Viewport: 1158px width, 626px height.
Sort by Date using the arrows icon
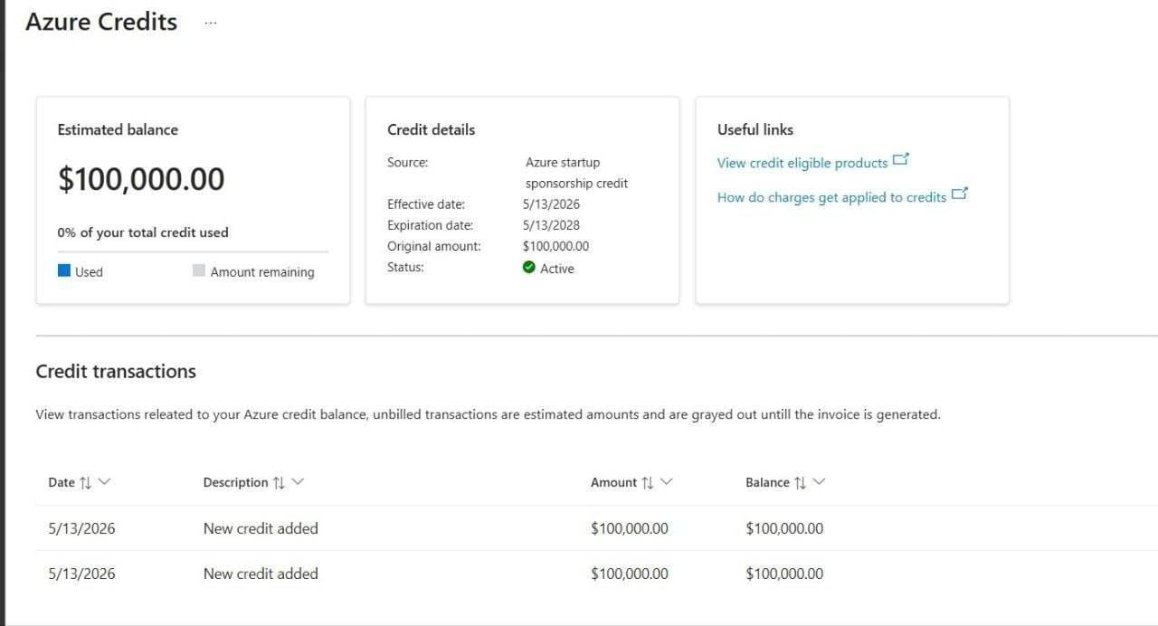86,483
